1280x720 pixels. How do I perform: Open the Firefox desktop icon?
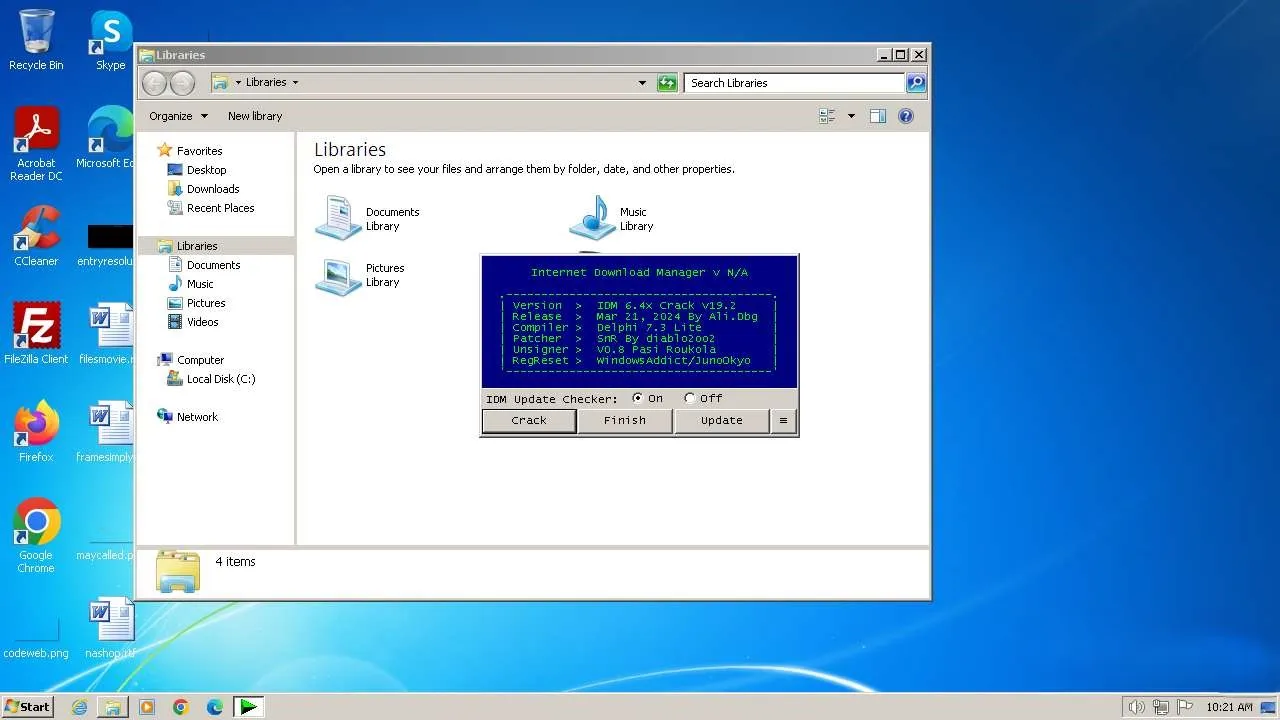point(36,432)
